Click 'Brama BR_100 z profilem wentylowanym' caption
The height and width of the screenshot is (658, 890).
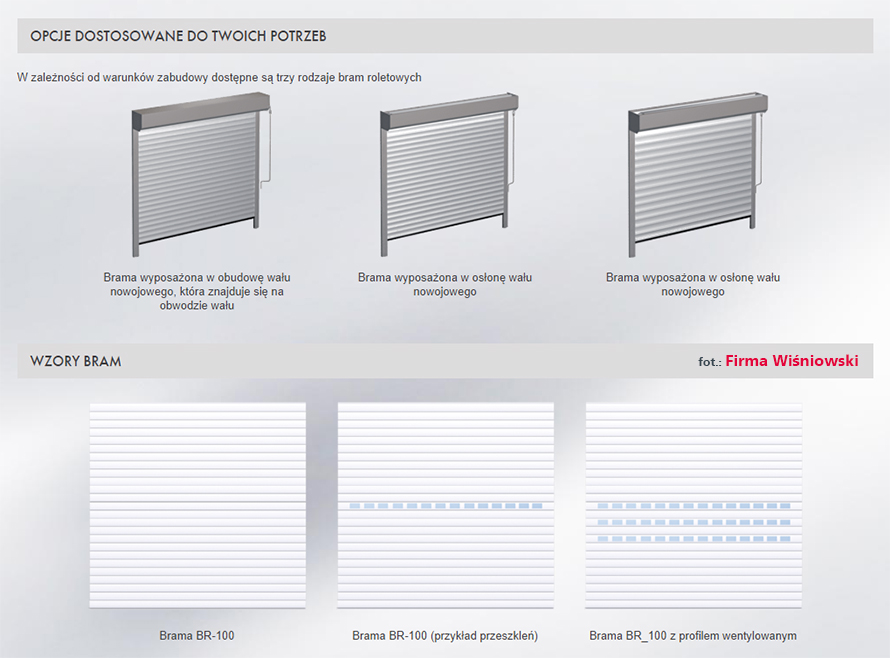click(x=693, y=635)
